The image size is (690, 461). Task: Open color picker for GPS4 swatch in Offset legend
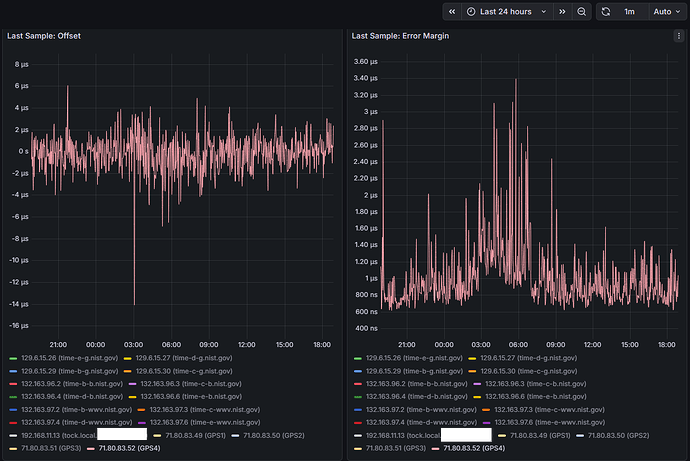pyautogui.click(x=91, y=449)
